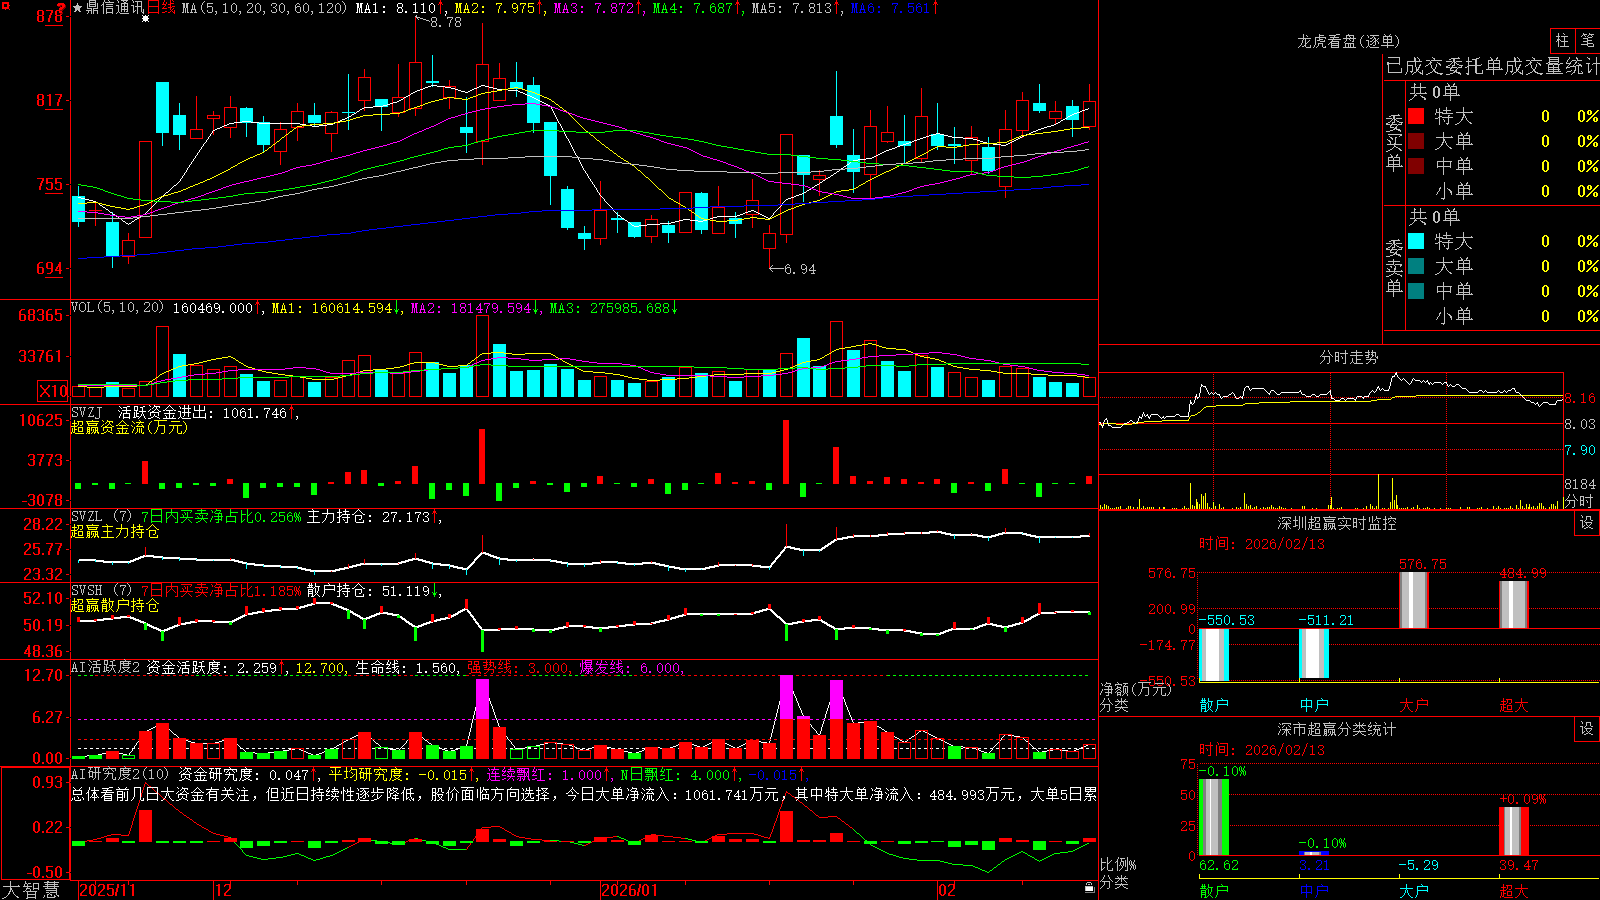Click the 爆发线: 6.000 label

coord(631,667)
